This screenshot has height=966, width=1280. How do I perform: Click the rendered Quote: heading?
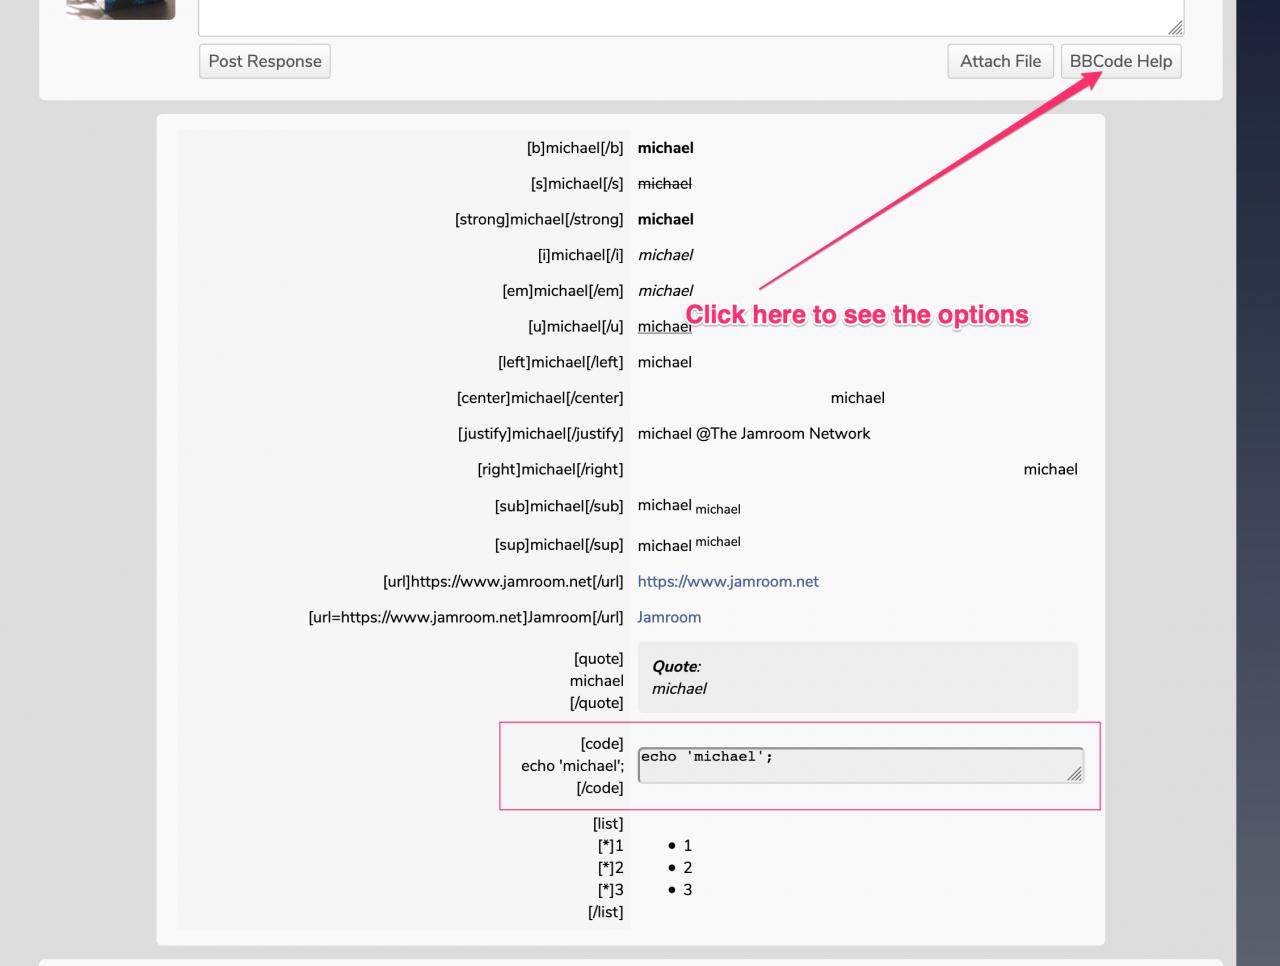pyautogui.click(x=677, y=667)
